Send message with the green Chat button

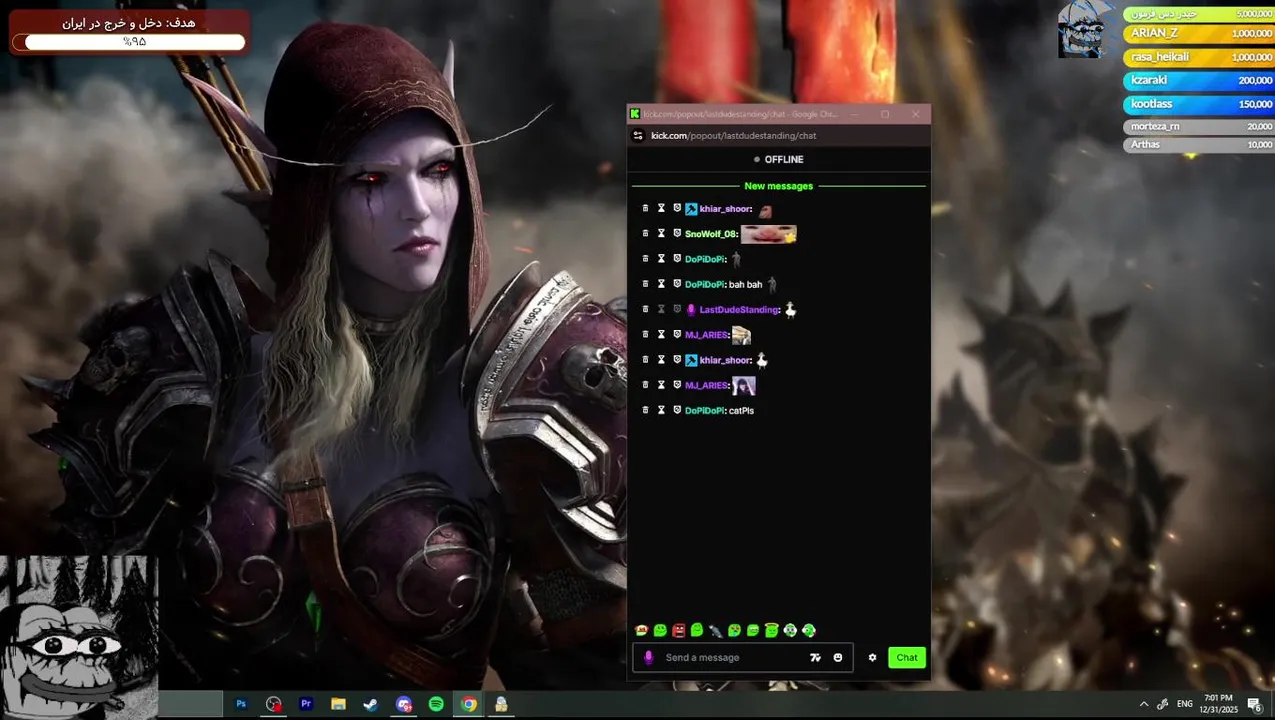907,657
